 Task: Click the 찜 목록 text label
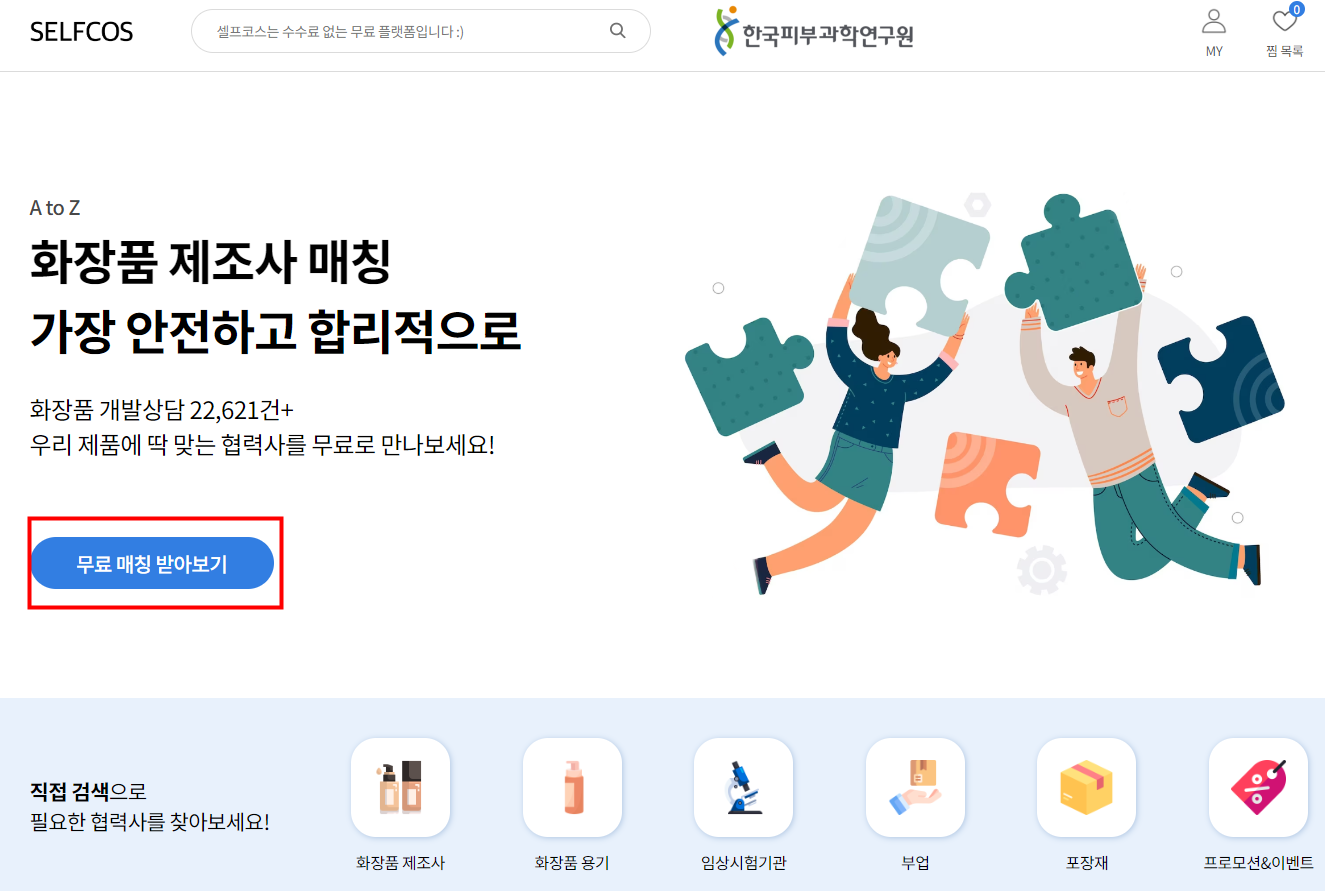coord(1284,51)
